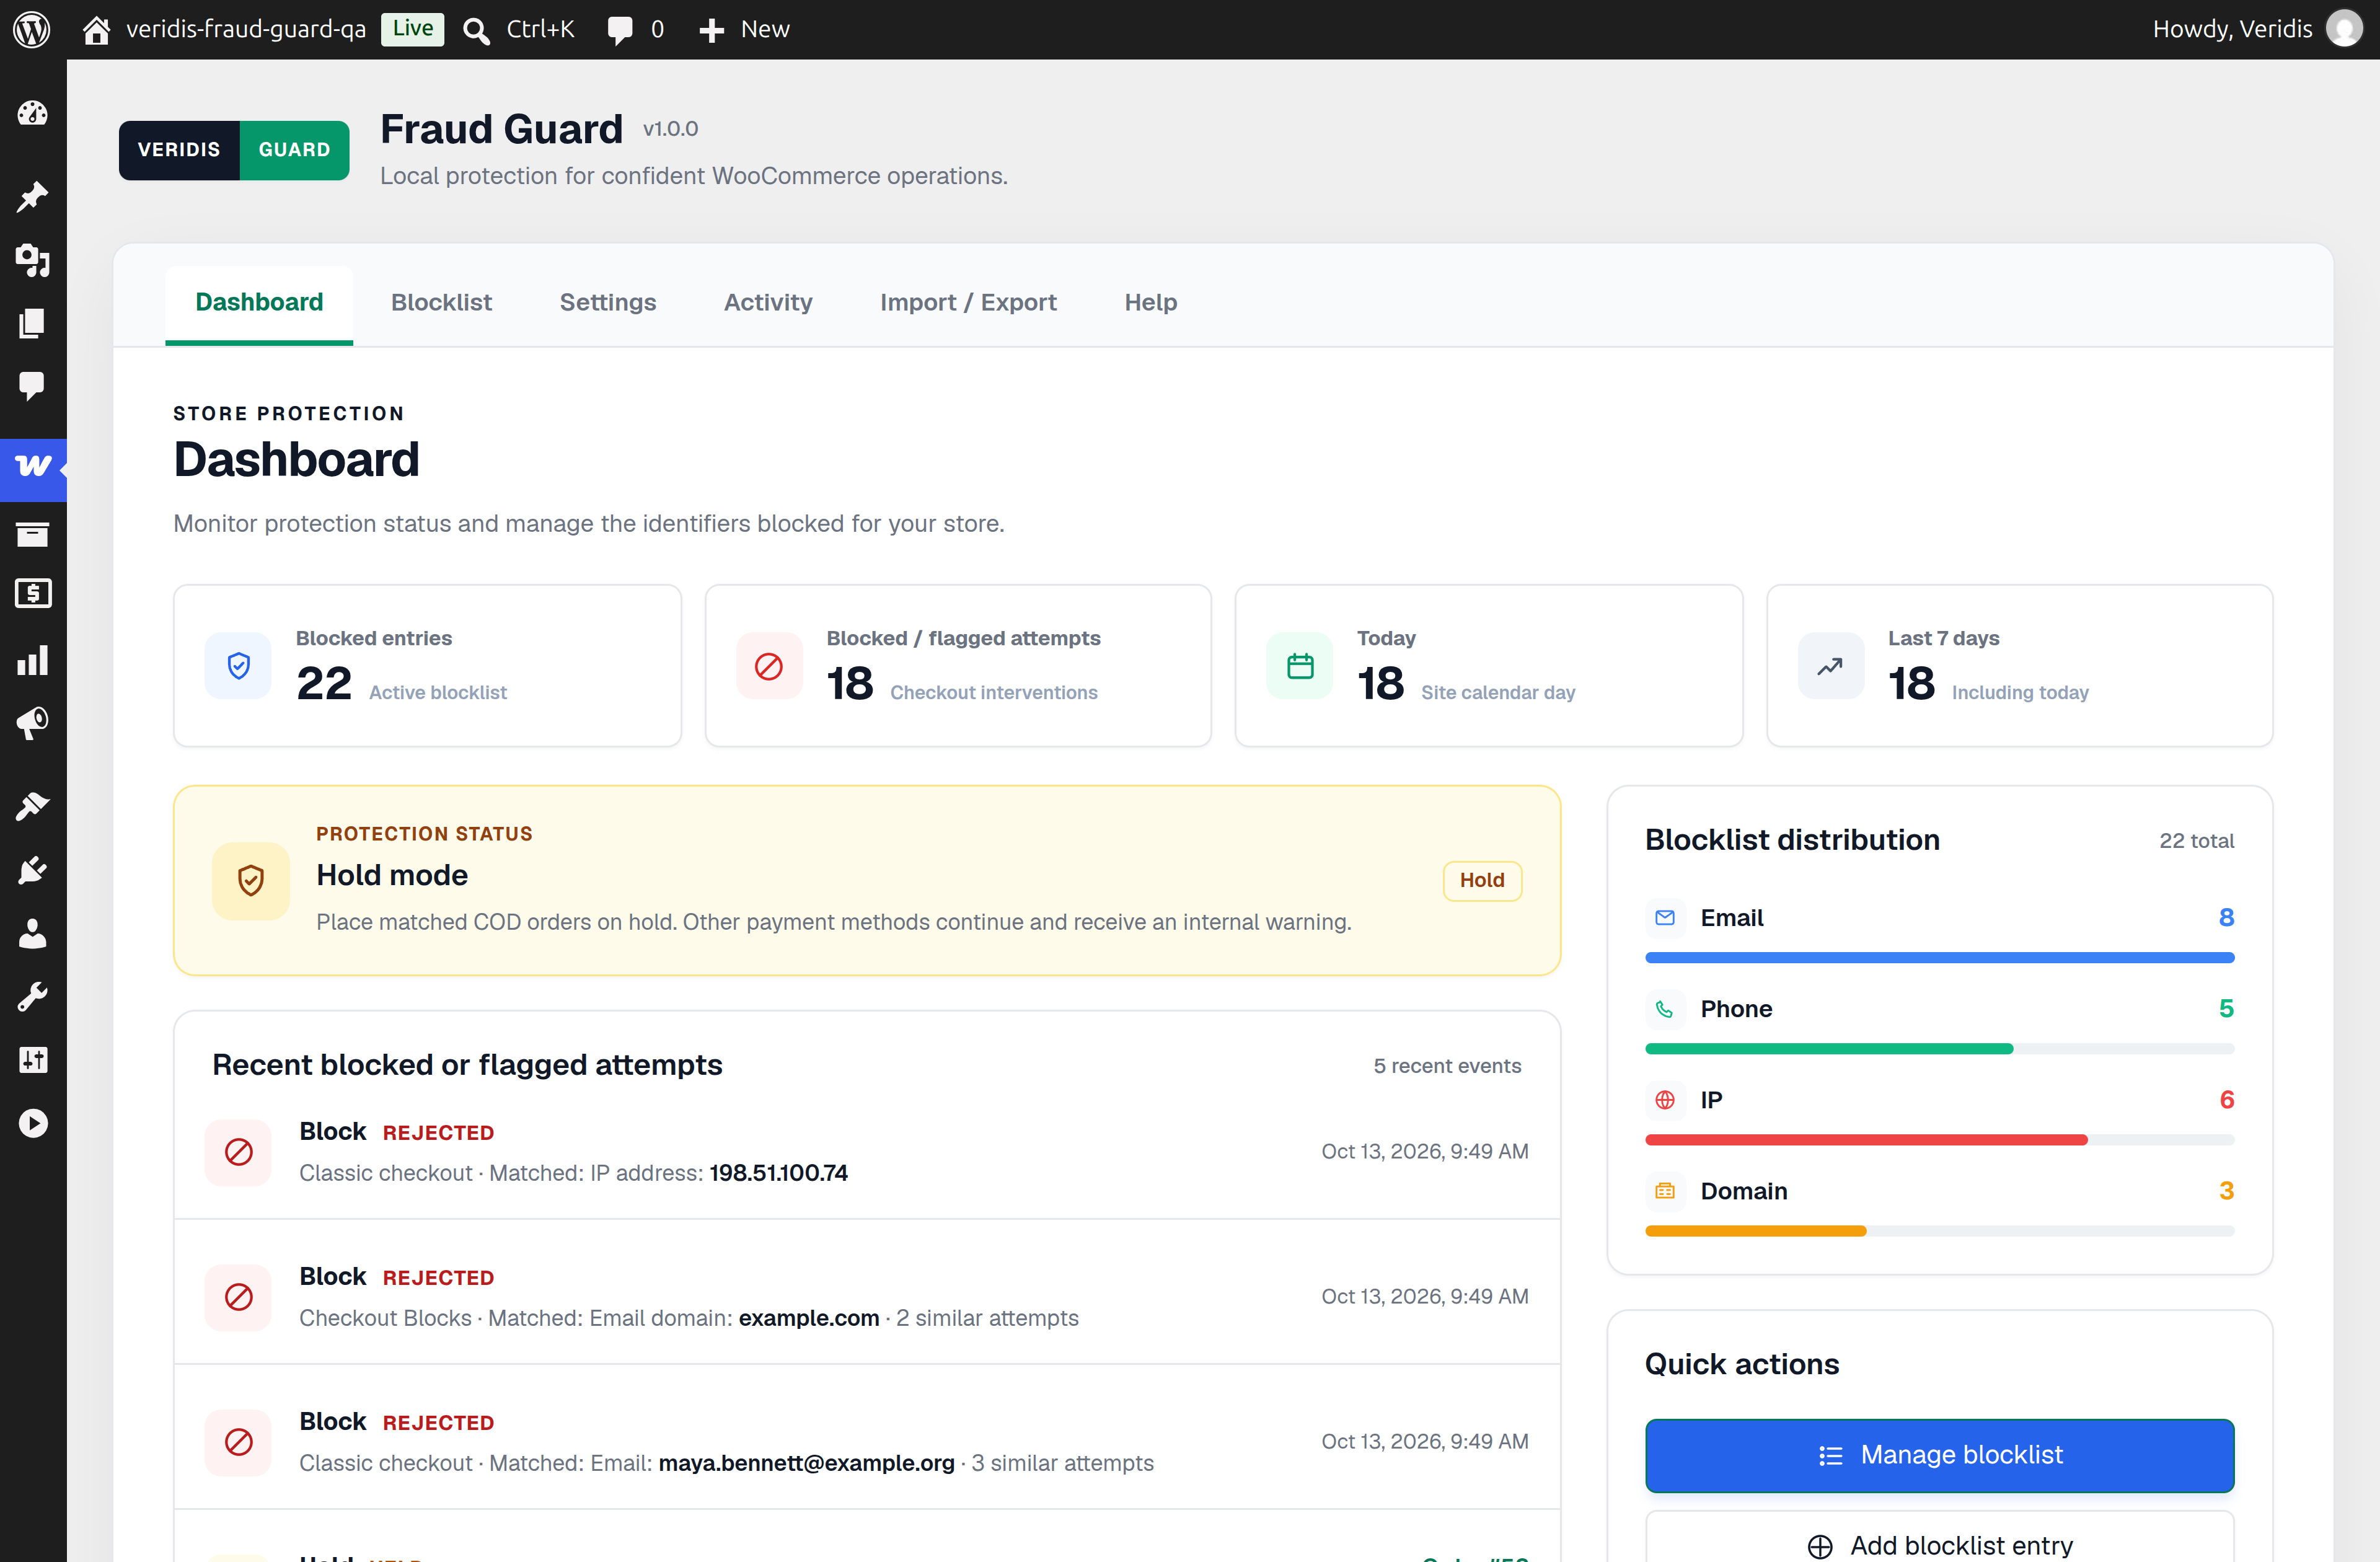This screenshot has height=1562, width=2380.
Task: Open Comments sidebar icon
Action: 32,386
